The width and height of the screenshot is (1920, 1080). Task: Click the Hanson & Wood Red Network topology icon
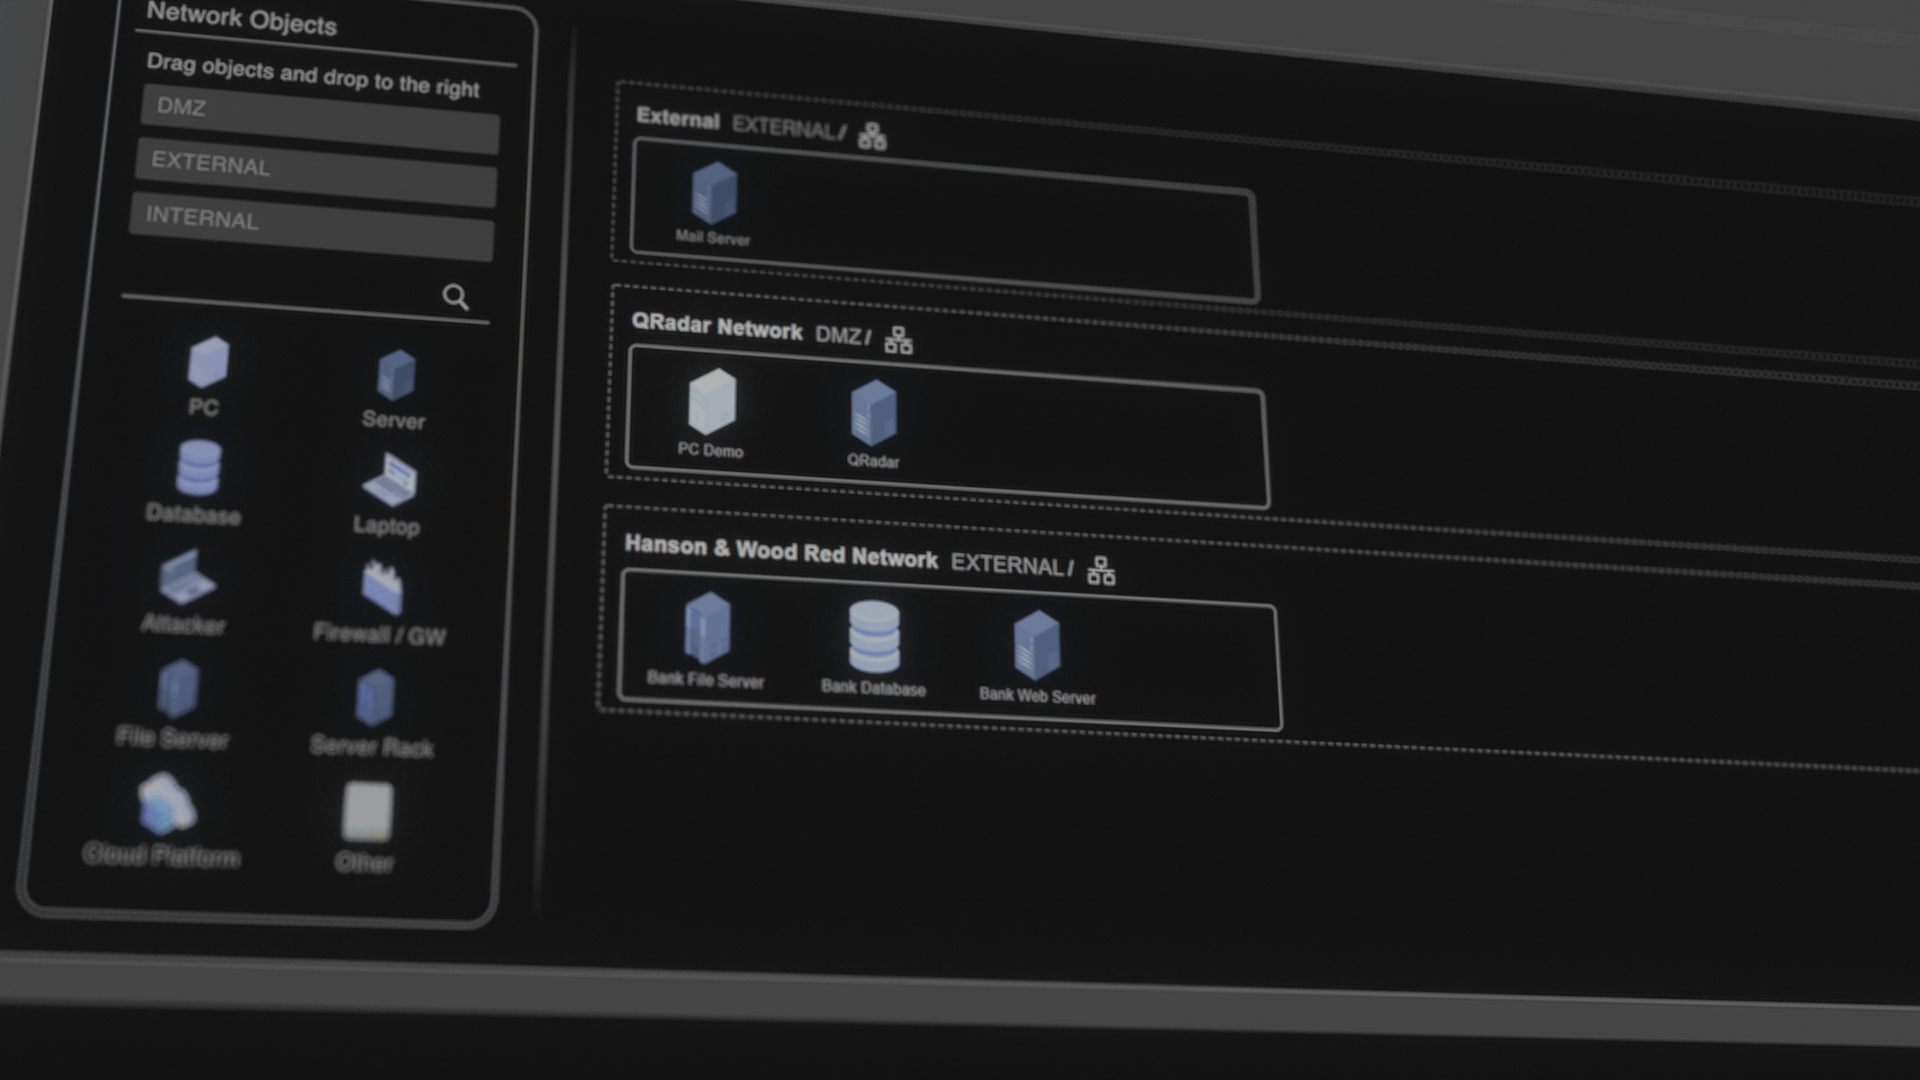pyautogui.click(x=1101, y=571)
